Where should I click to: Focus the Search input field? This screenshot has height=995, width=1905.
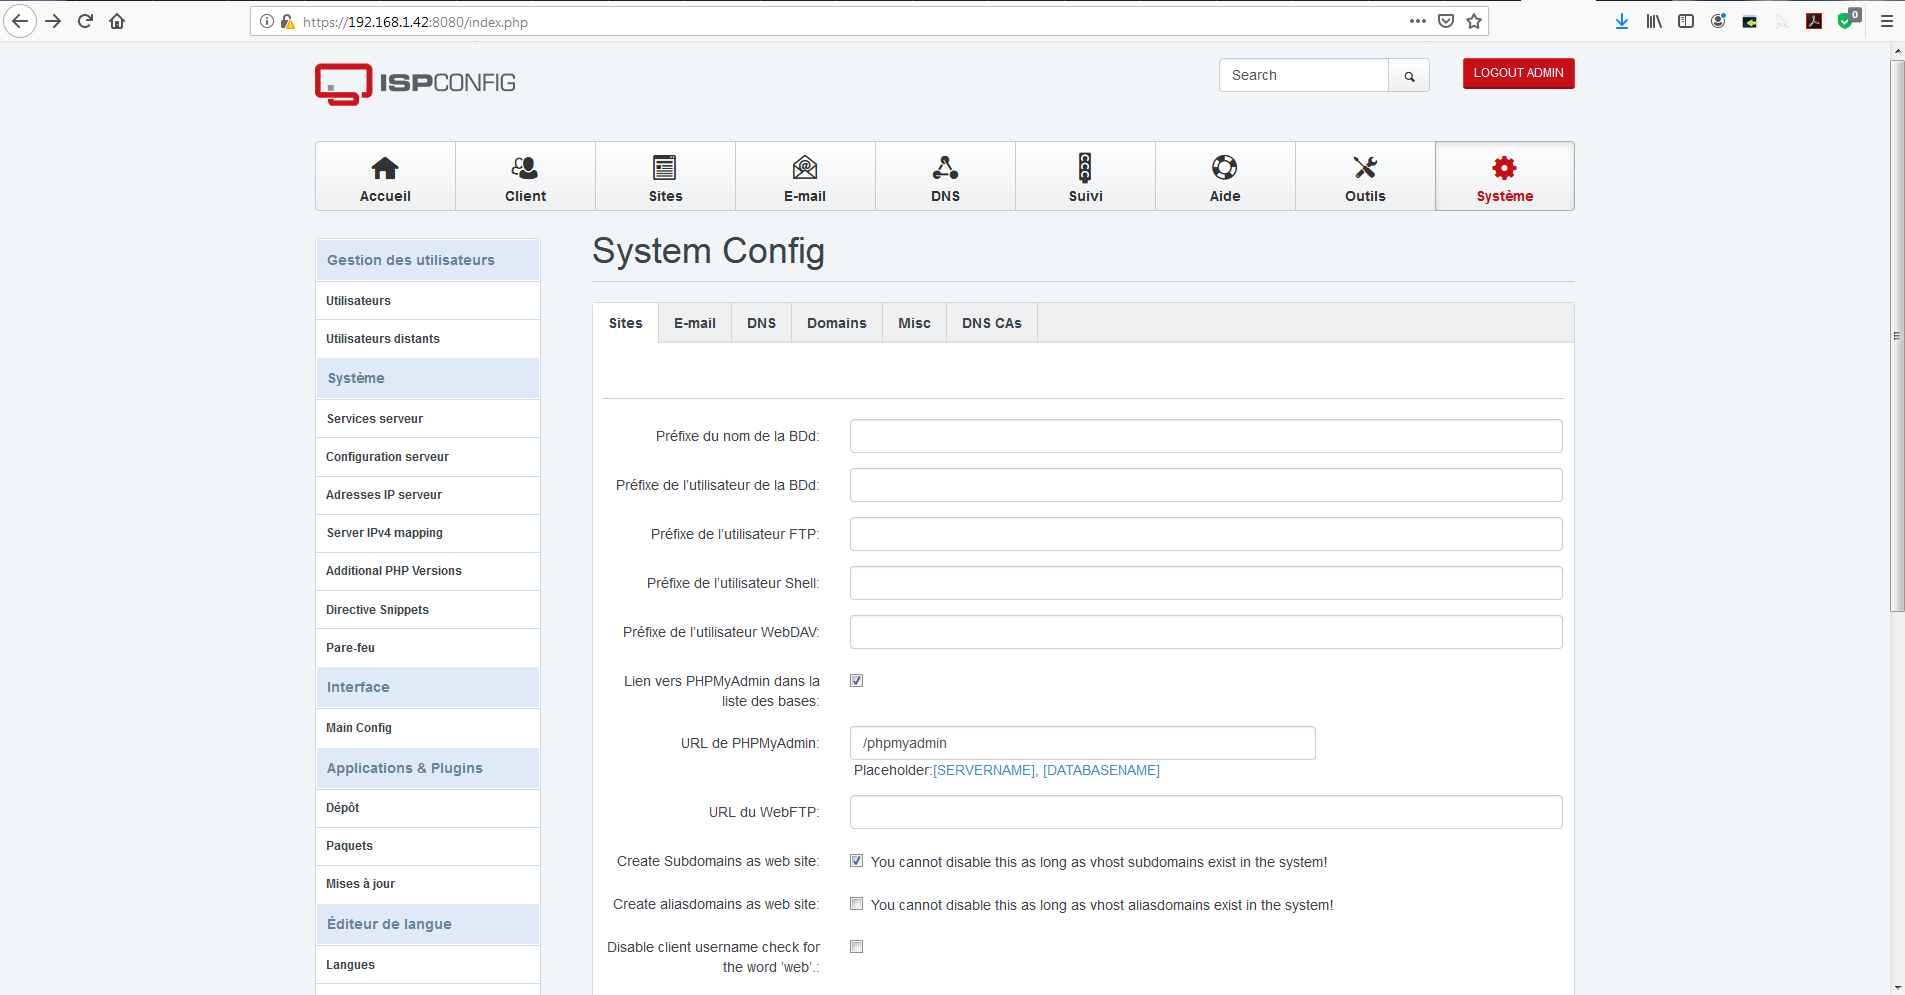(1304, 75)
